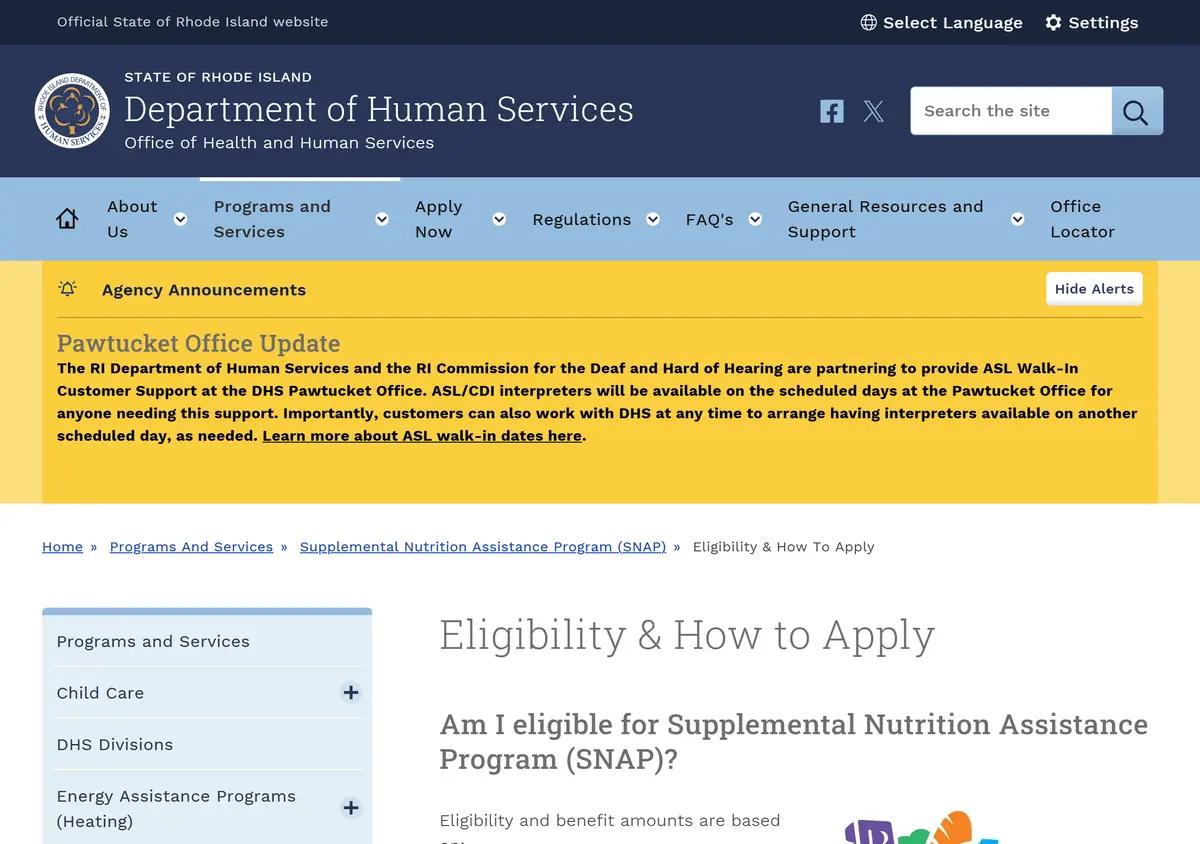
Task: Open the About Us menu item
Action: (132, 219)
